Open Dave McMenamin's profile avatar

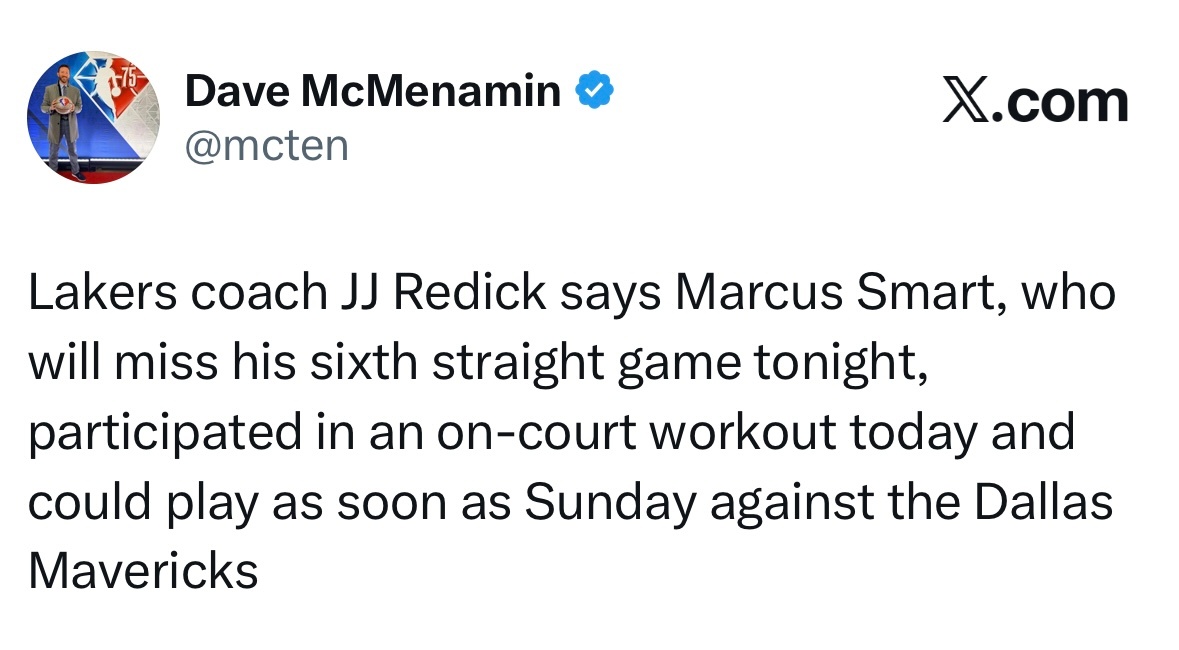[x=93, y=117]
